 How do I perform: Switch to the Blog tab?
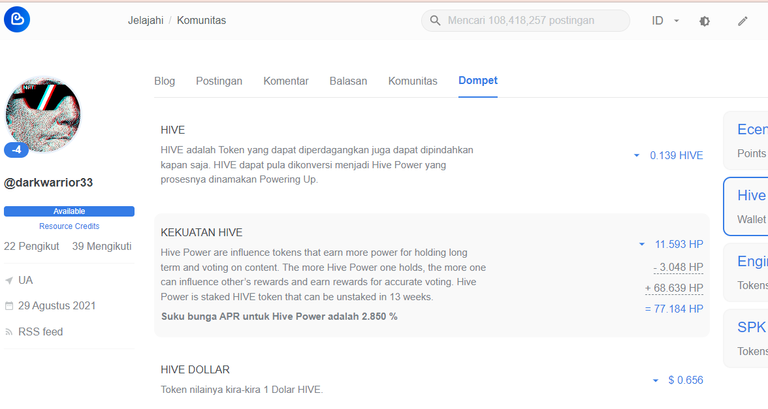[165, 81]
